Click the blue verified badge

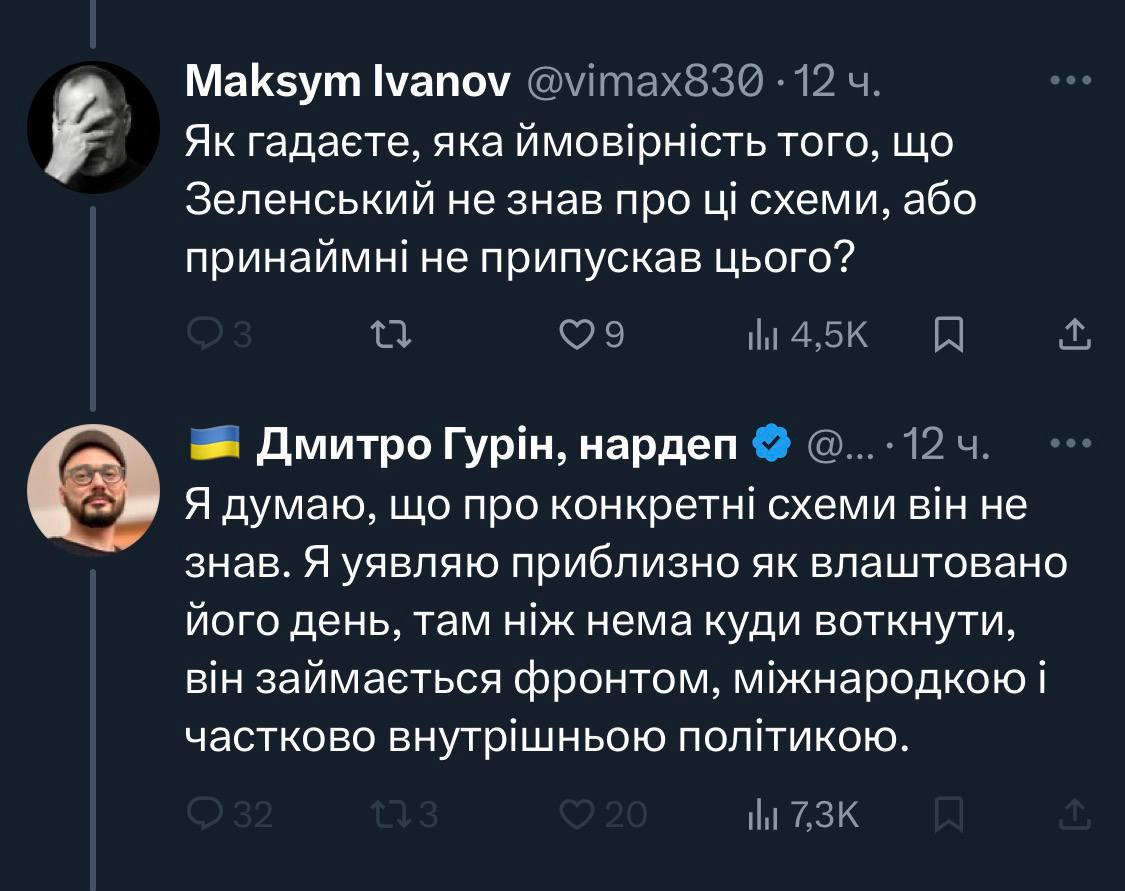pos(772,445)
